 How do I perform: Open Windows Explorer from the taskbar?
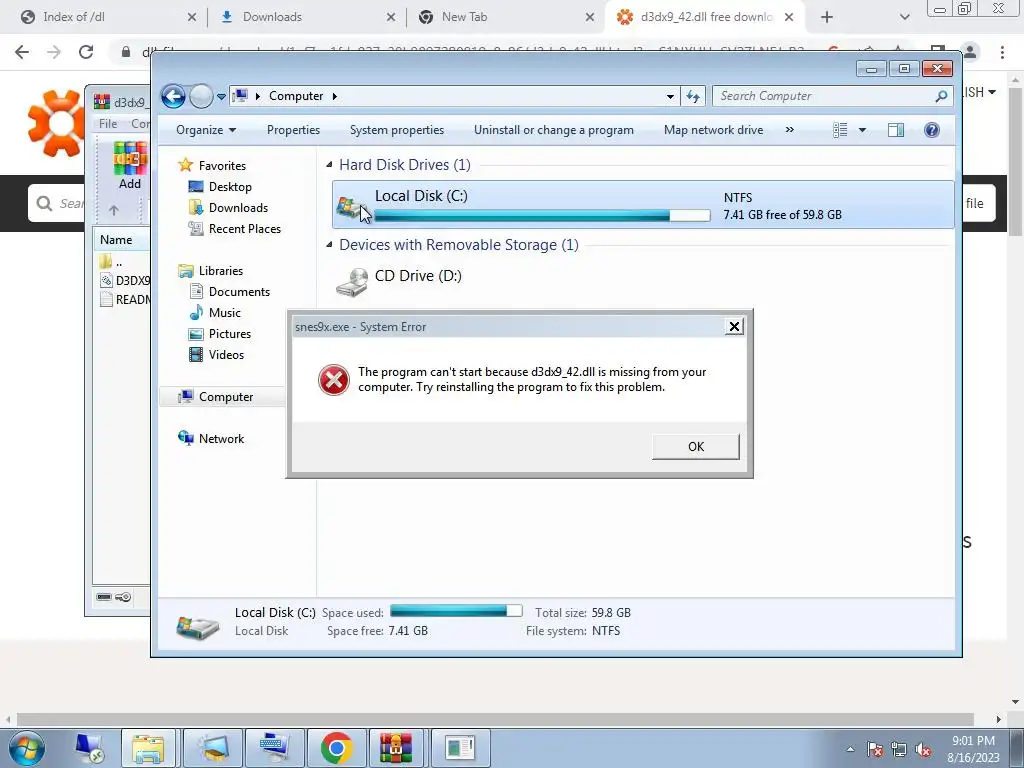click(148, 748)
